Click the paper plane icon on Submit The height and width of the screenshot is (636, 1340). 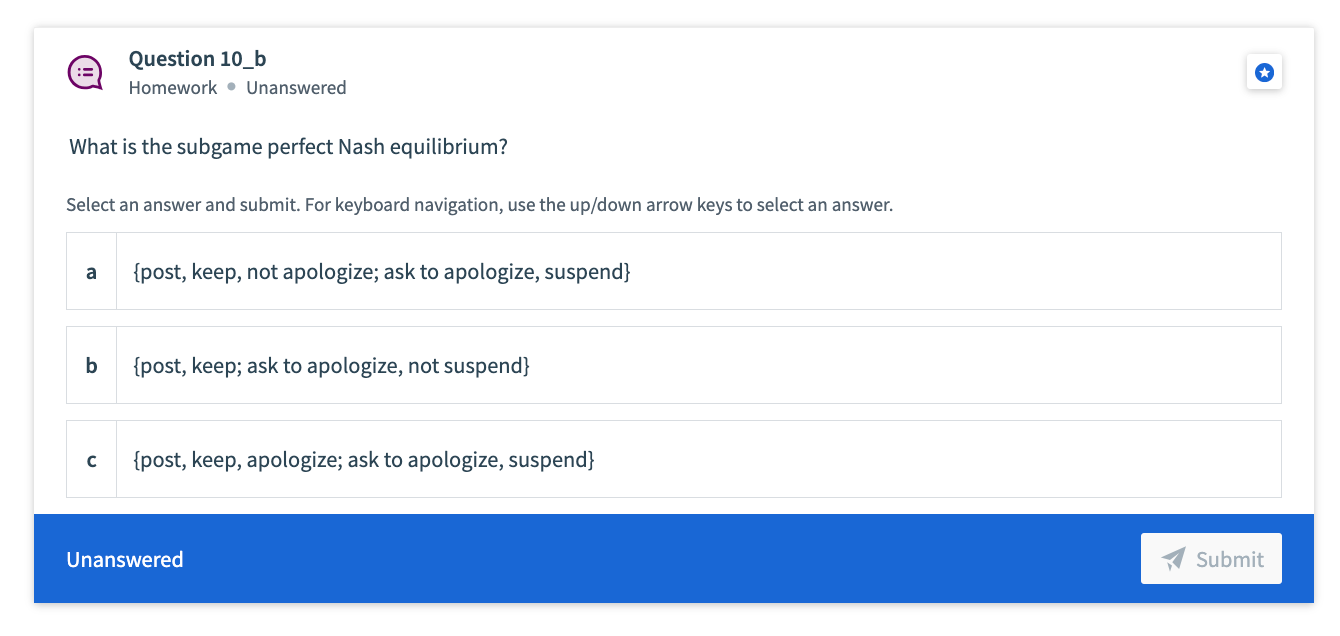(1174, 559)
